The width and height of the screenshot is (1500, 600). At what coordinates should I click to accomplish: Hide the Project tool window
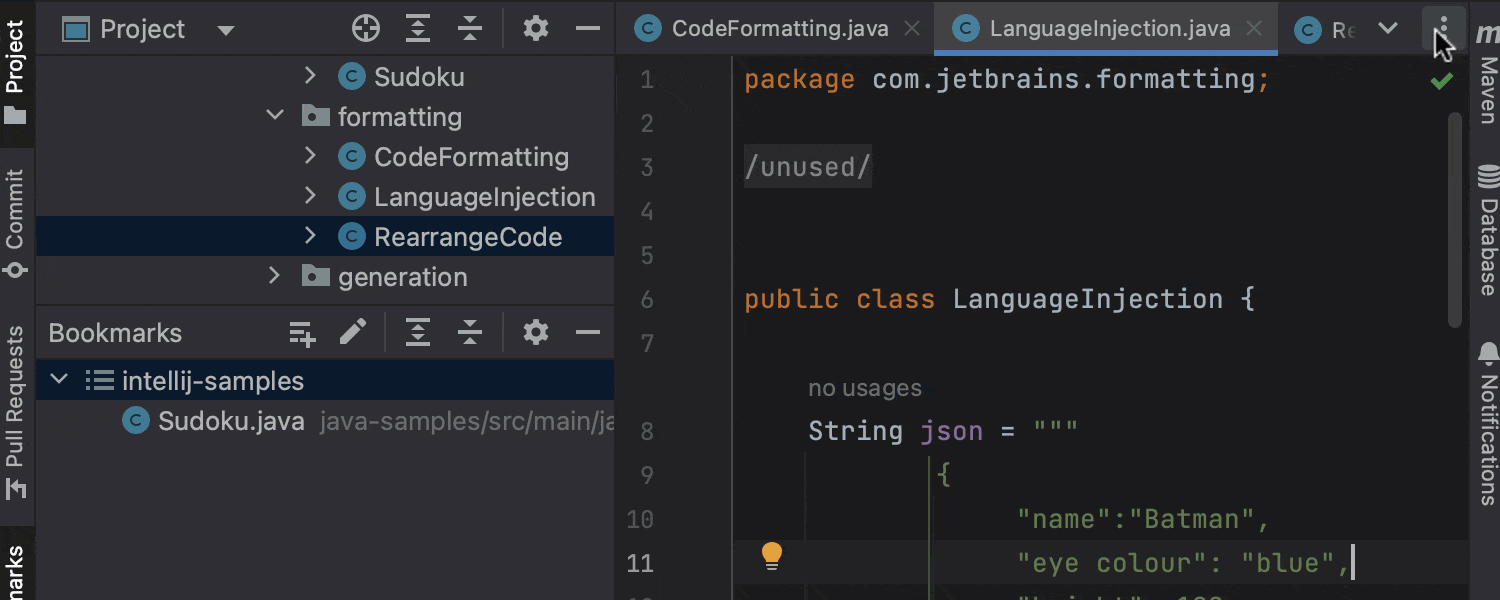click(588, 28)
